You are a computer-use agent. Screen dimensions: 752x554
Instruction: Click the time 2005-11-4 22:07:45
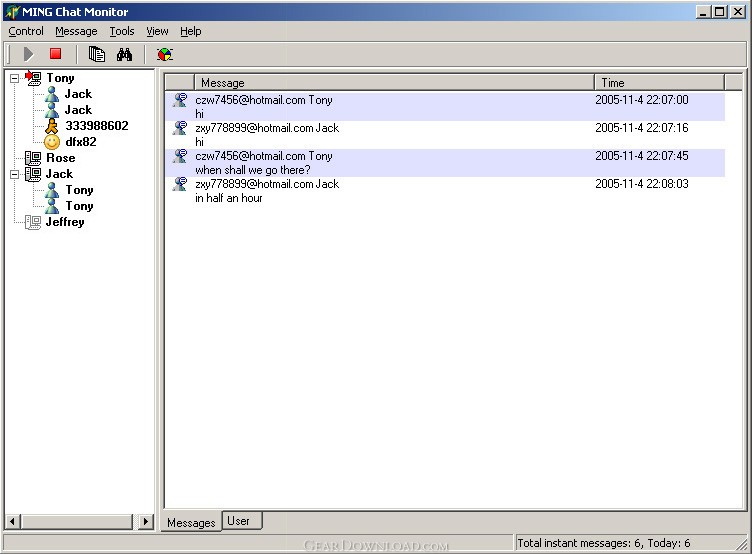642,156
